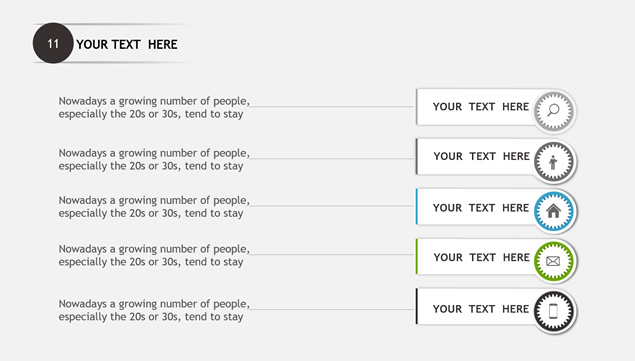Viewport: 635px width, 361px height.
Task: Select the second Nowadays paragraph text
Action: [x=154, y=159]
